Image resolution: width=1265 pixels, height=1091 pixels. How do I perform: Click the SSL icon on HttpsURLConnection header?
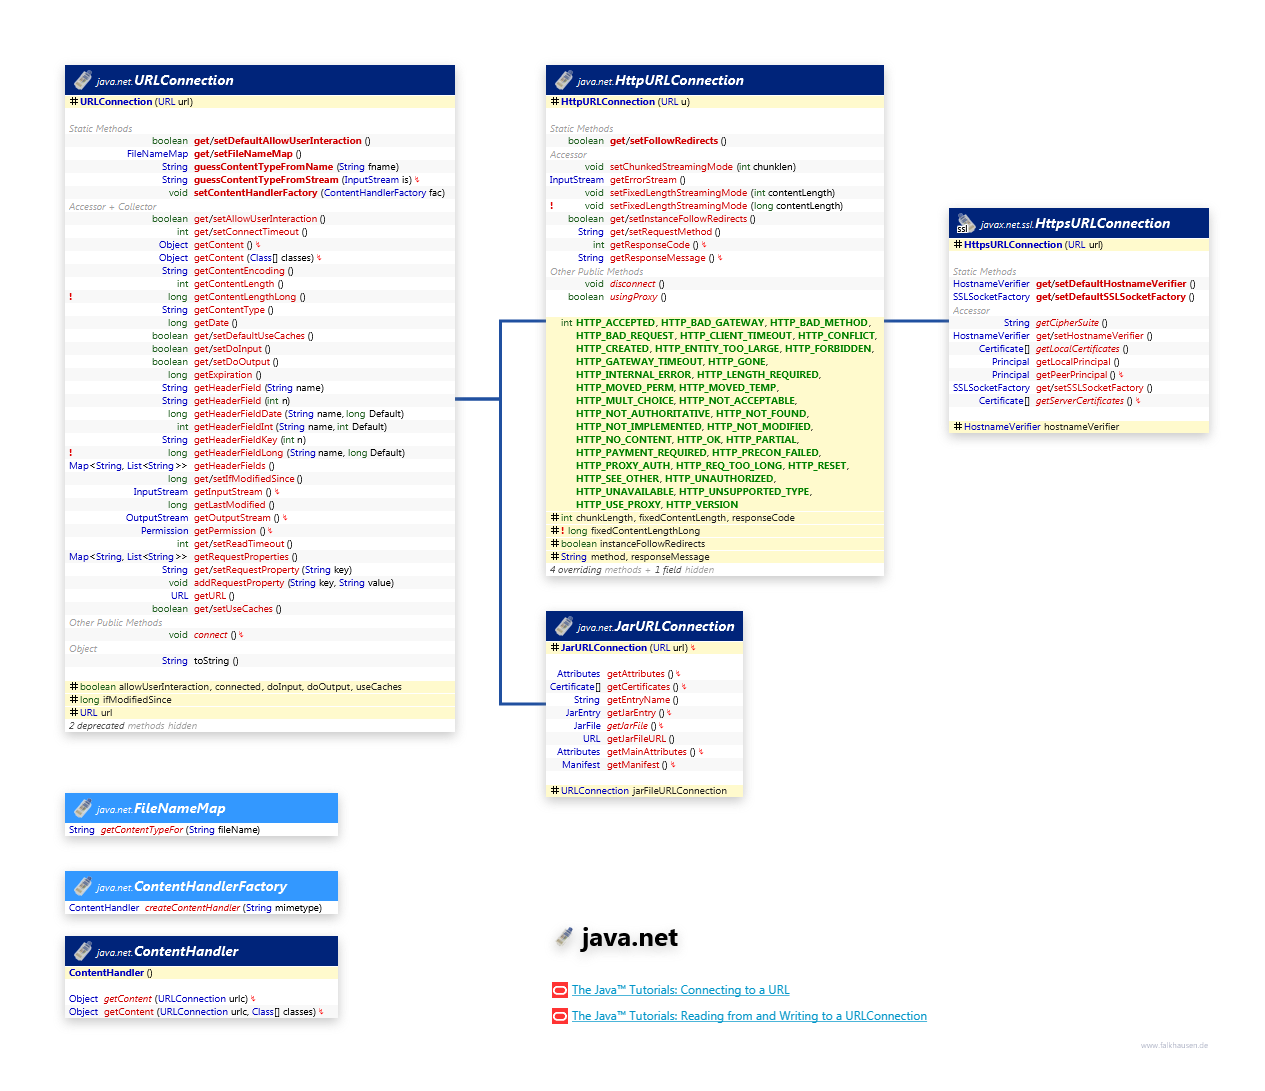click(x=966, y=224)
